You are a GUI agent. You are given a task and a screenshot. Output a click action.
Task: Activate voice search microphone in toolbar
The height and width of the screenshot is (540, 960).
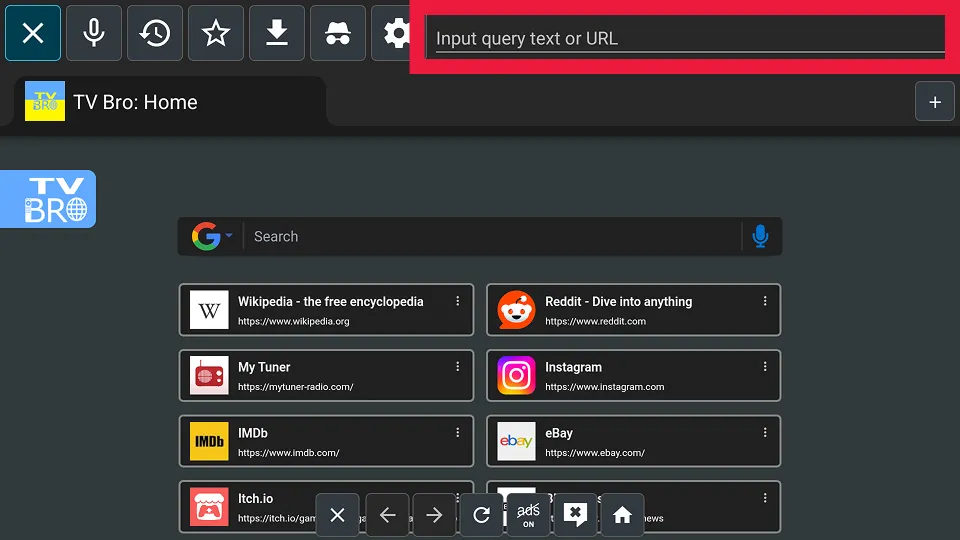click(x=94, y=33)
